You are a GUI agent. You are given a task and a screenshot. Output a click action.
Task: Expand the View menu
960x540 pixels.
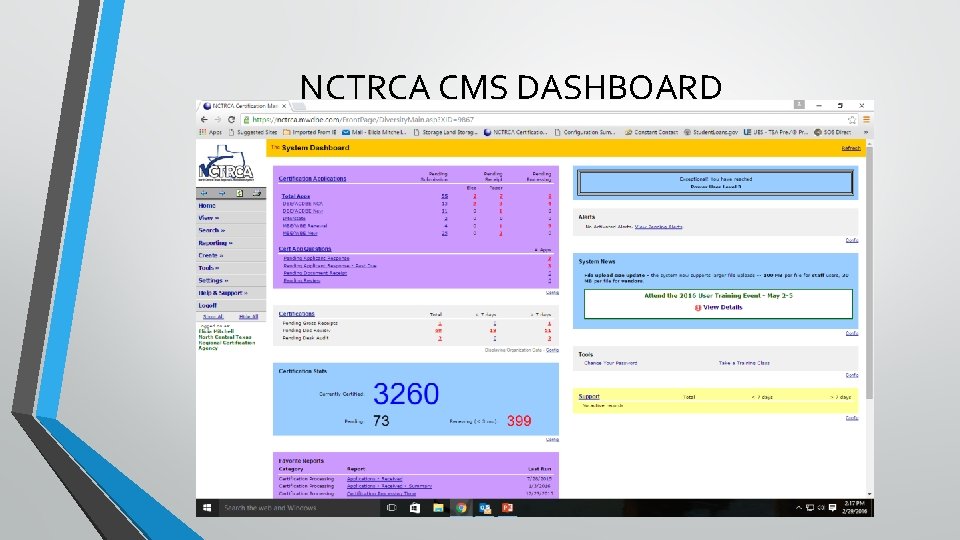point(208,218)
